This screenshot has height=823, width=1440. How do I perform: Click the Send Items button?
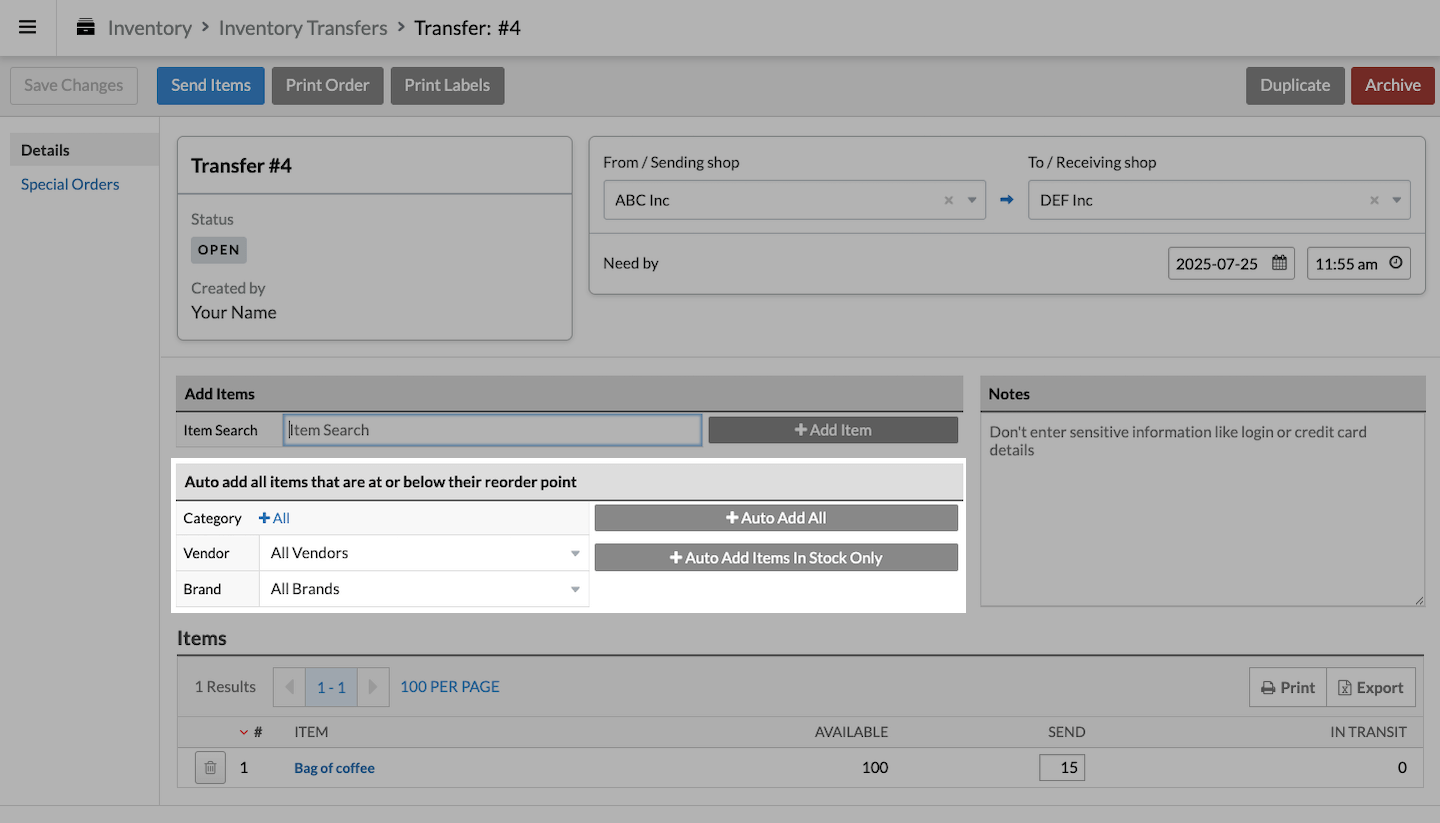[210, 85]
